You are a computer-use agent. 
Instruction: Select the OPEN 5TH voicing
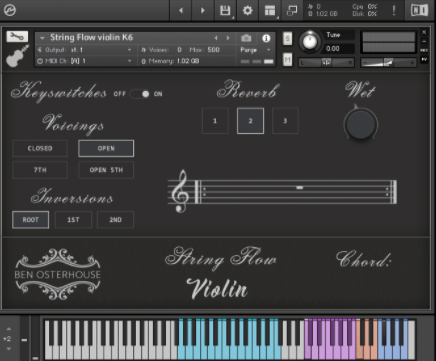[x=106, y=170]
